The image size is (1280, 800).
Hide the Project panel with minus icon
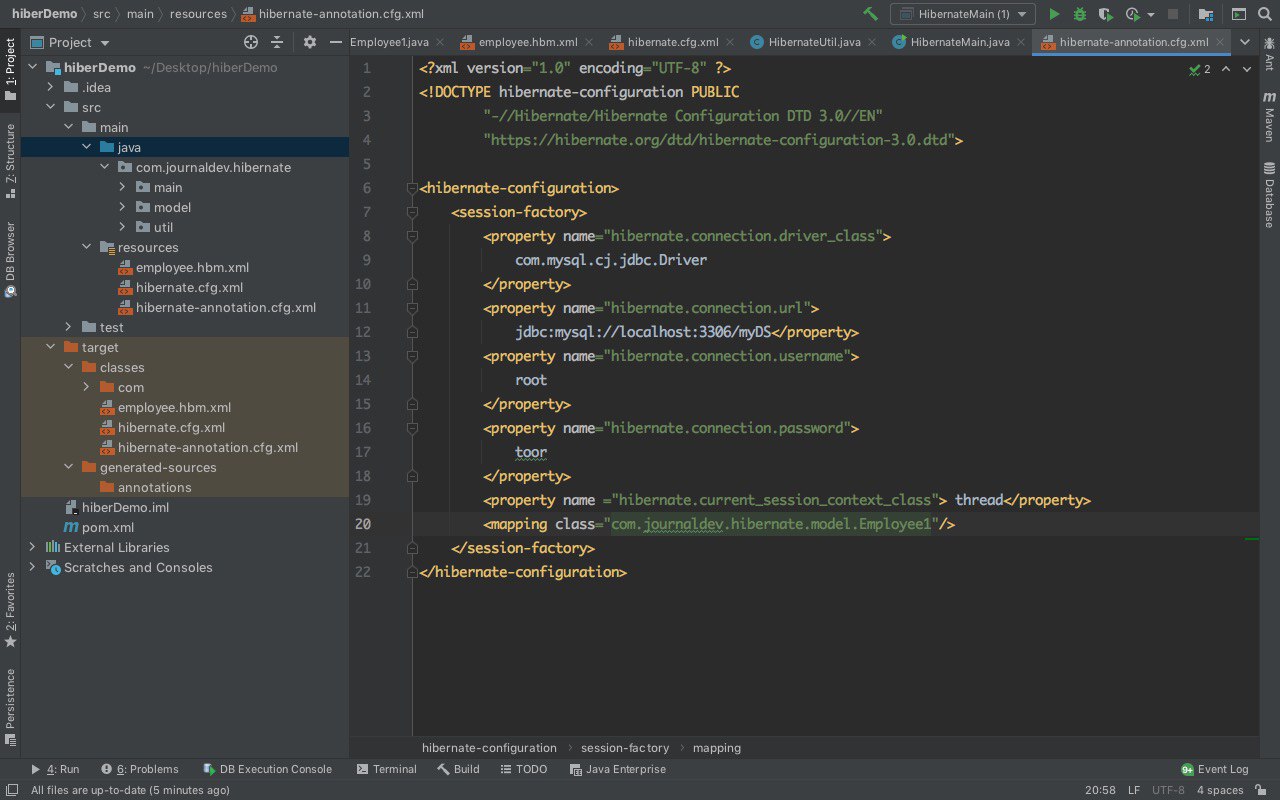pyautogui.click(x=335, y=42)
